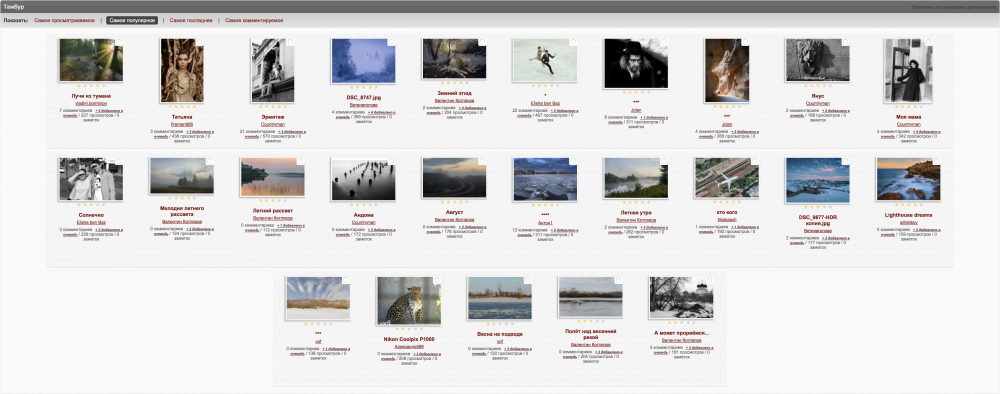This screenshot has width=1000, height=394.
Task: Open author link under 'Янус' title
Action: tap(817, 103)
